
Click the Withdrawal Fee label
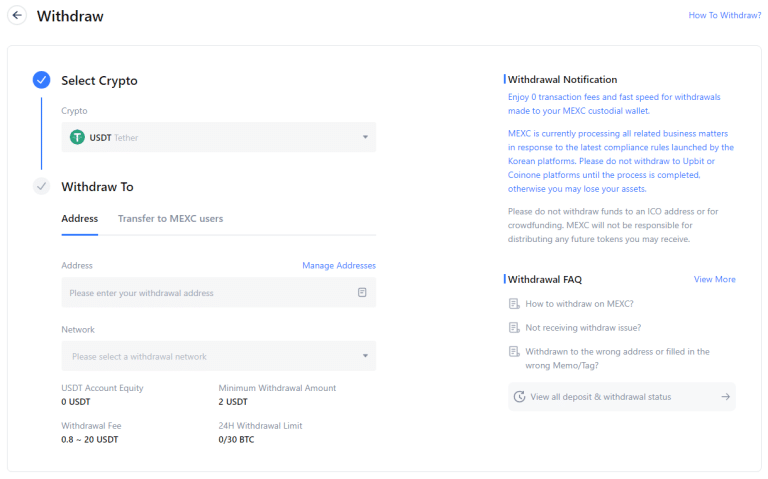tap(91, 426)
